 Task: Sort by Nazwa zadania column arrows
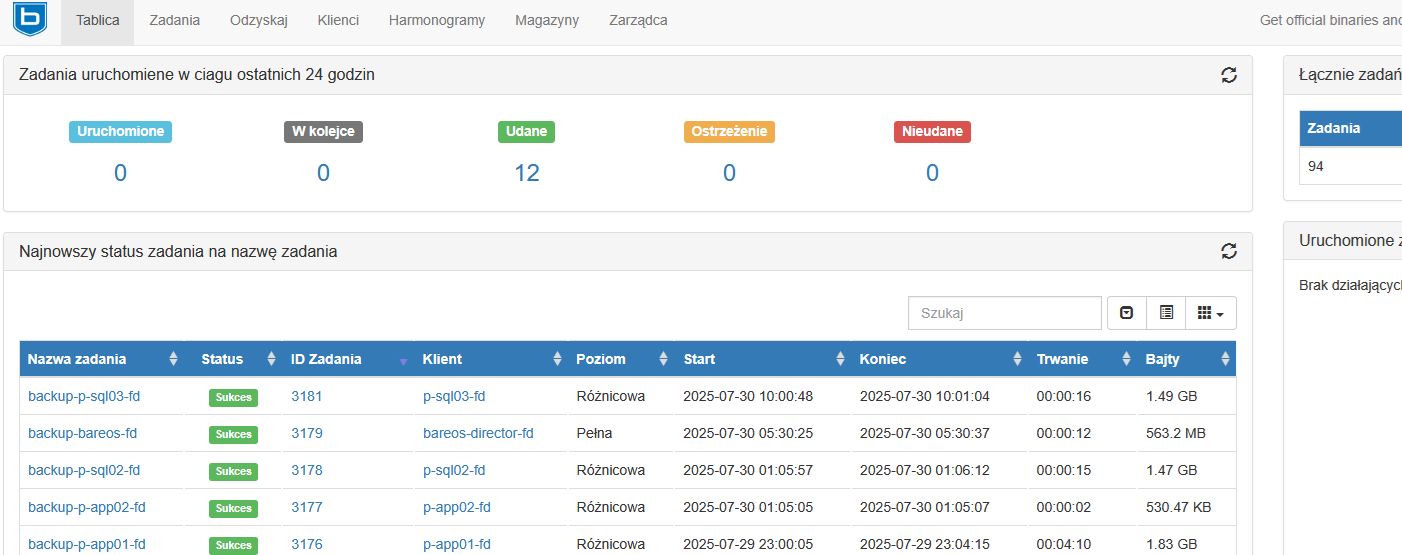click(173, 359)
